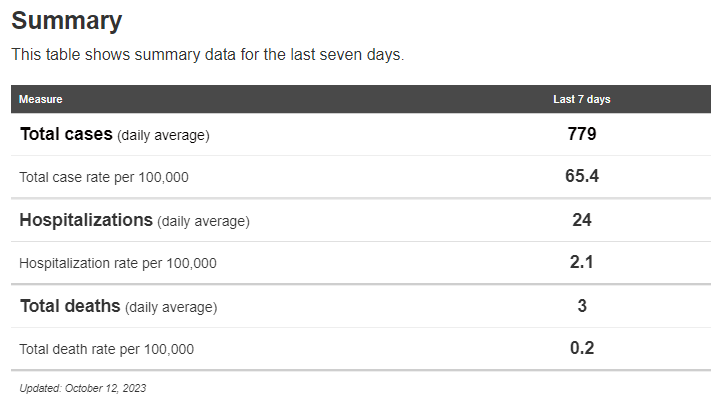The height and width of the screenshot is (417, 727).
Task: Select the Total death rate per 100,000 label
Action: click(x=107, y=350)
